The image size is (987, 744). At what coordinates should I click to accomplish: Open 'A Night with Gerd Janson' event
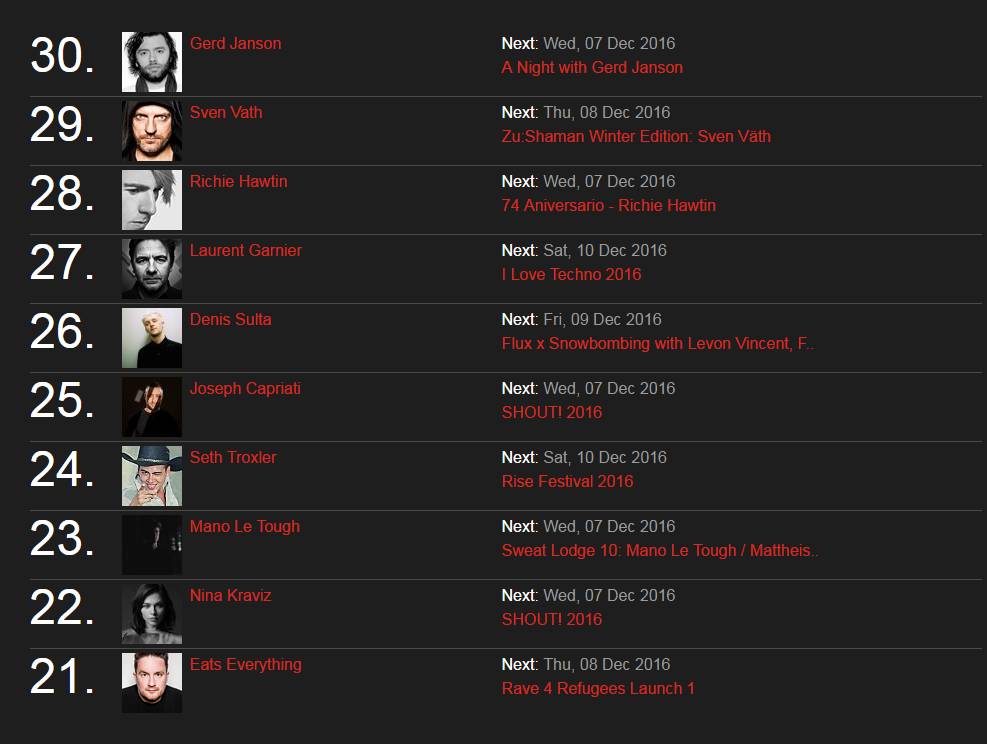click(x=592, y=67)
